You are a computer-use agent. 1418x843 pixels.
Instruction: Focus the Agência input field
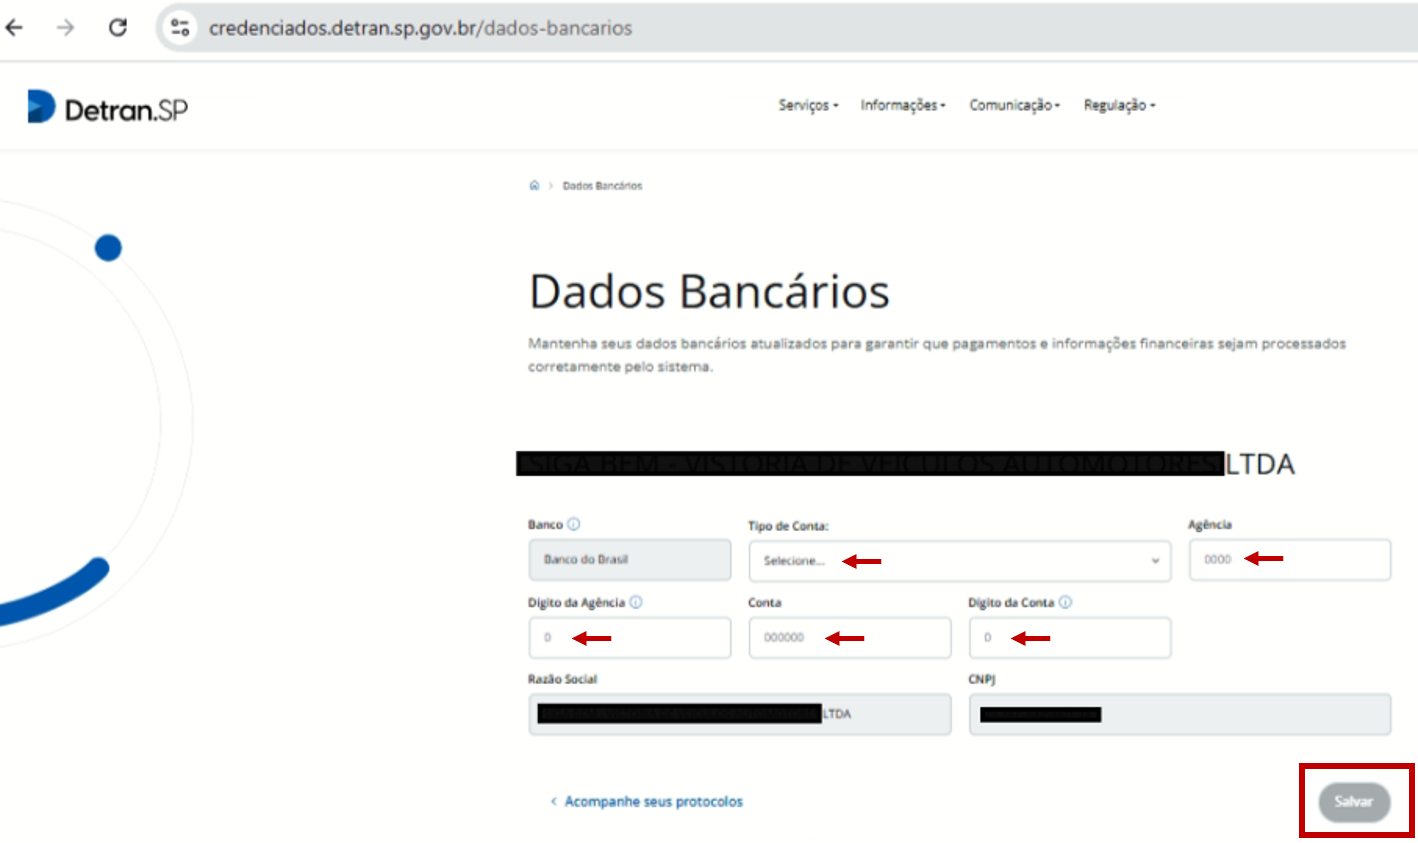point(1290,560)
